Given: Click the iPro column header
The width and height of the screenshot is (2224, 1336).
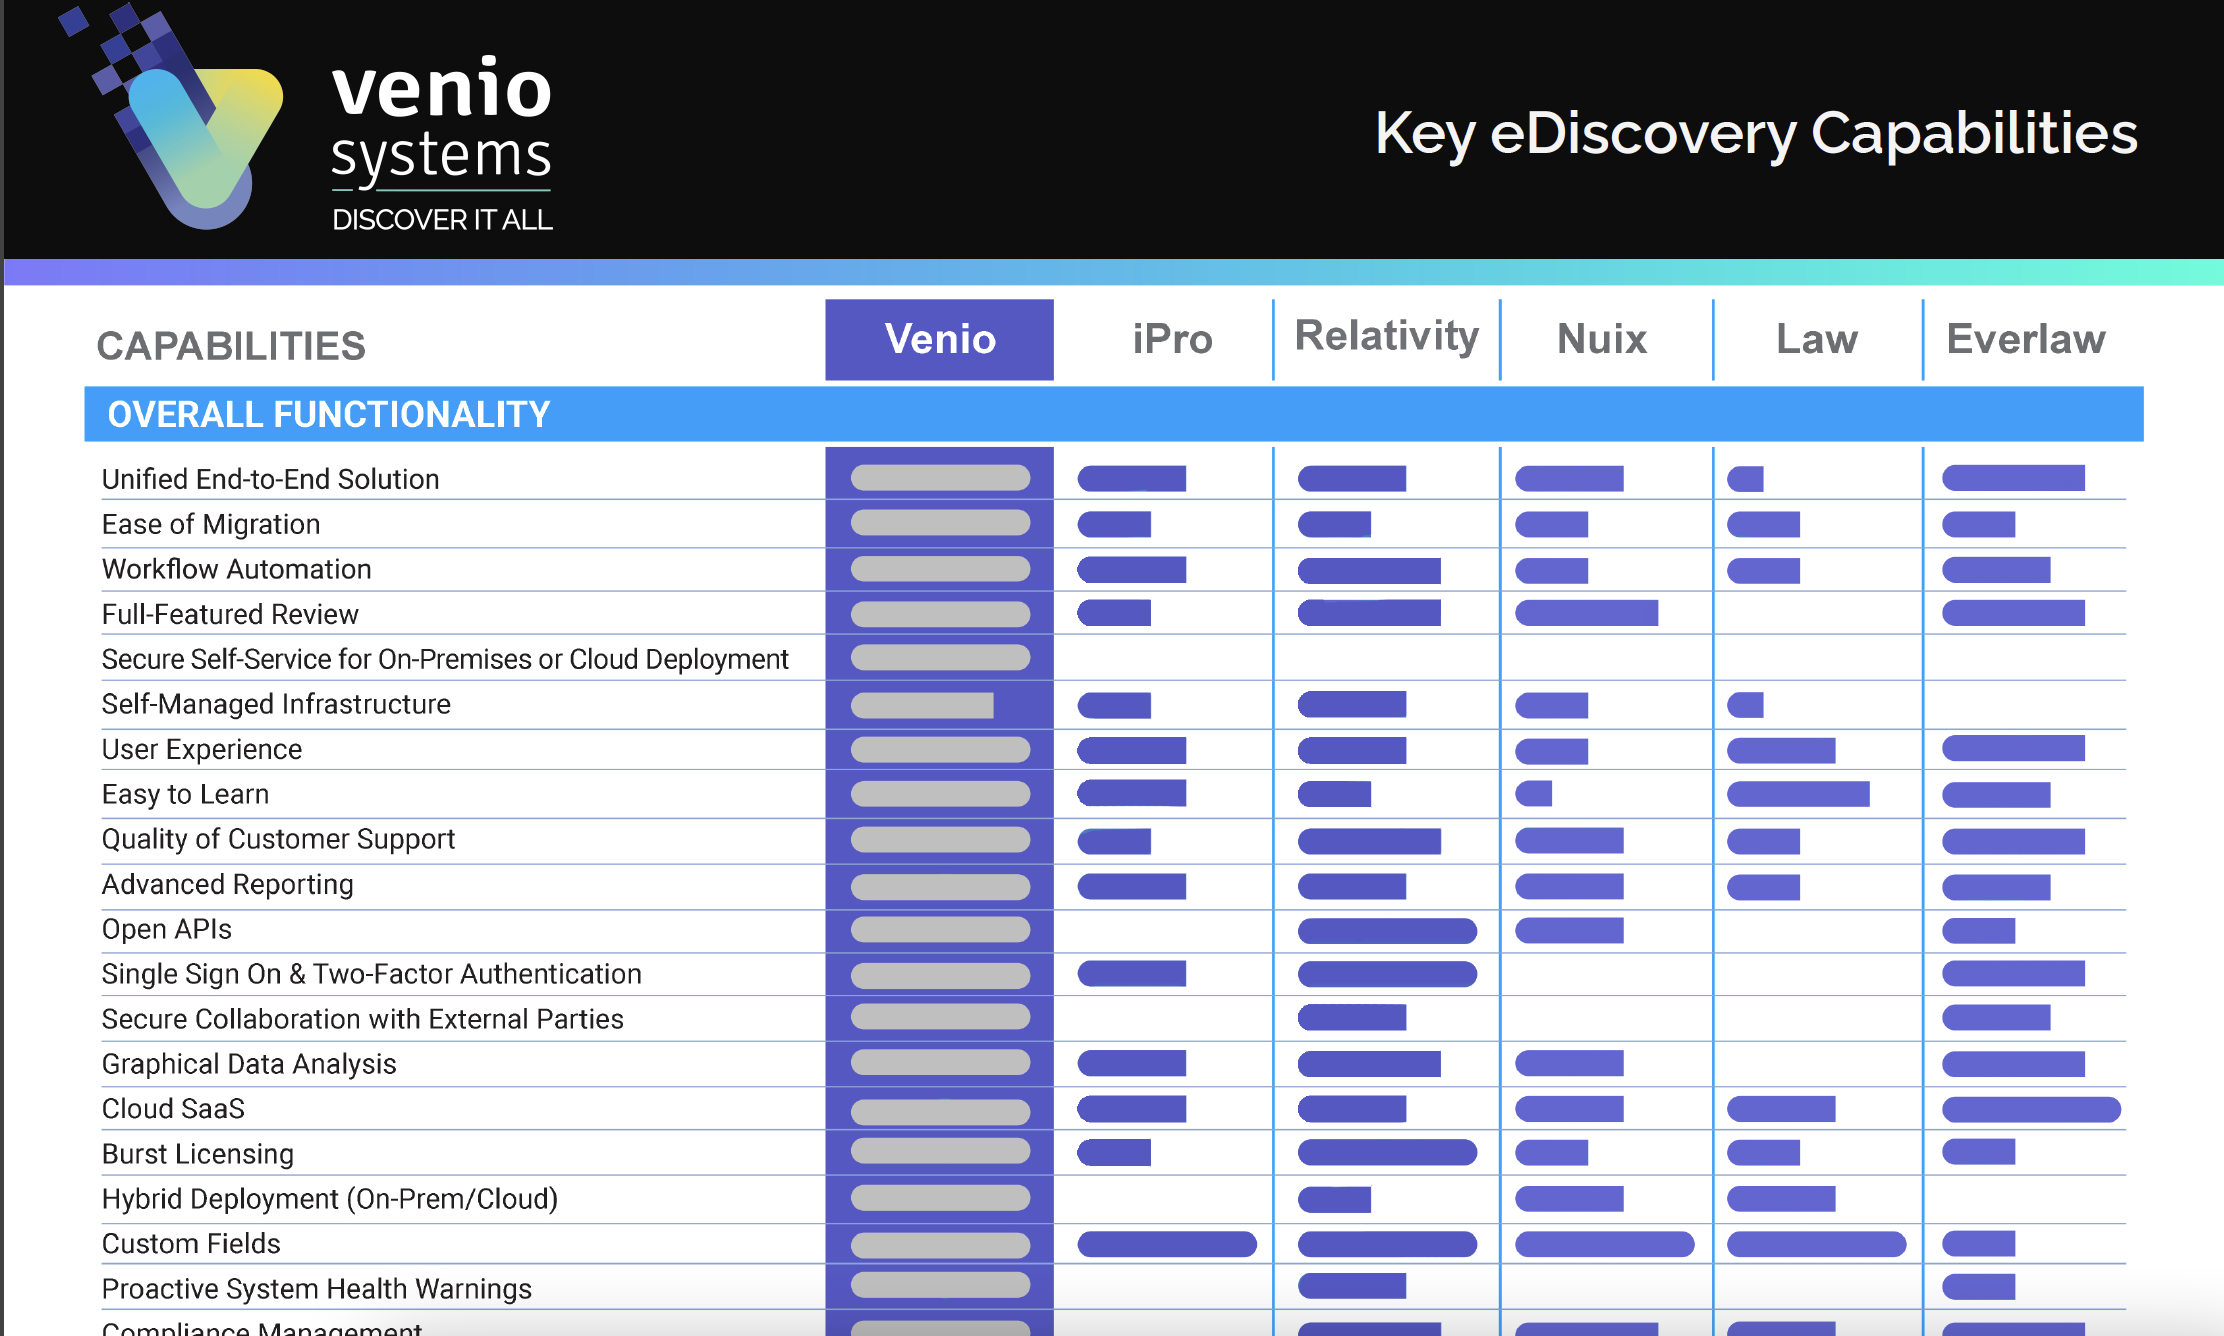Looking at the screenshot, I should (1172, 339).
